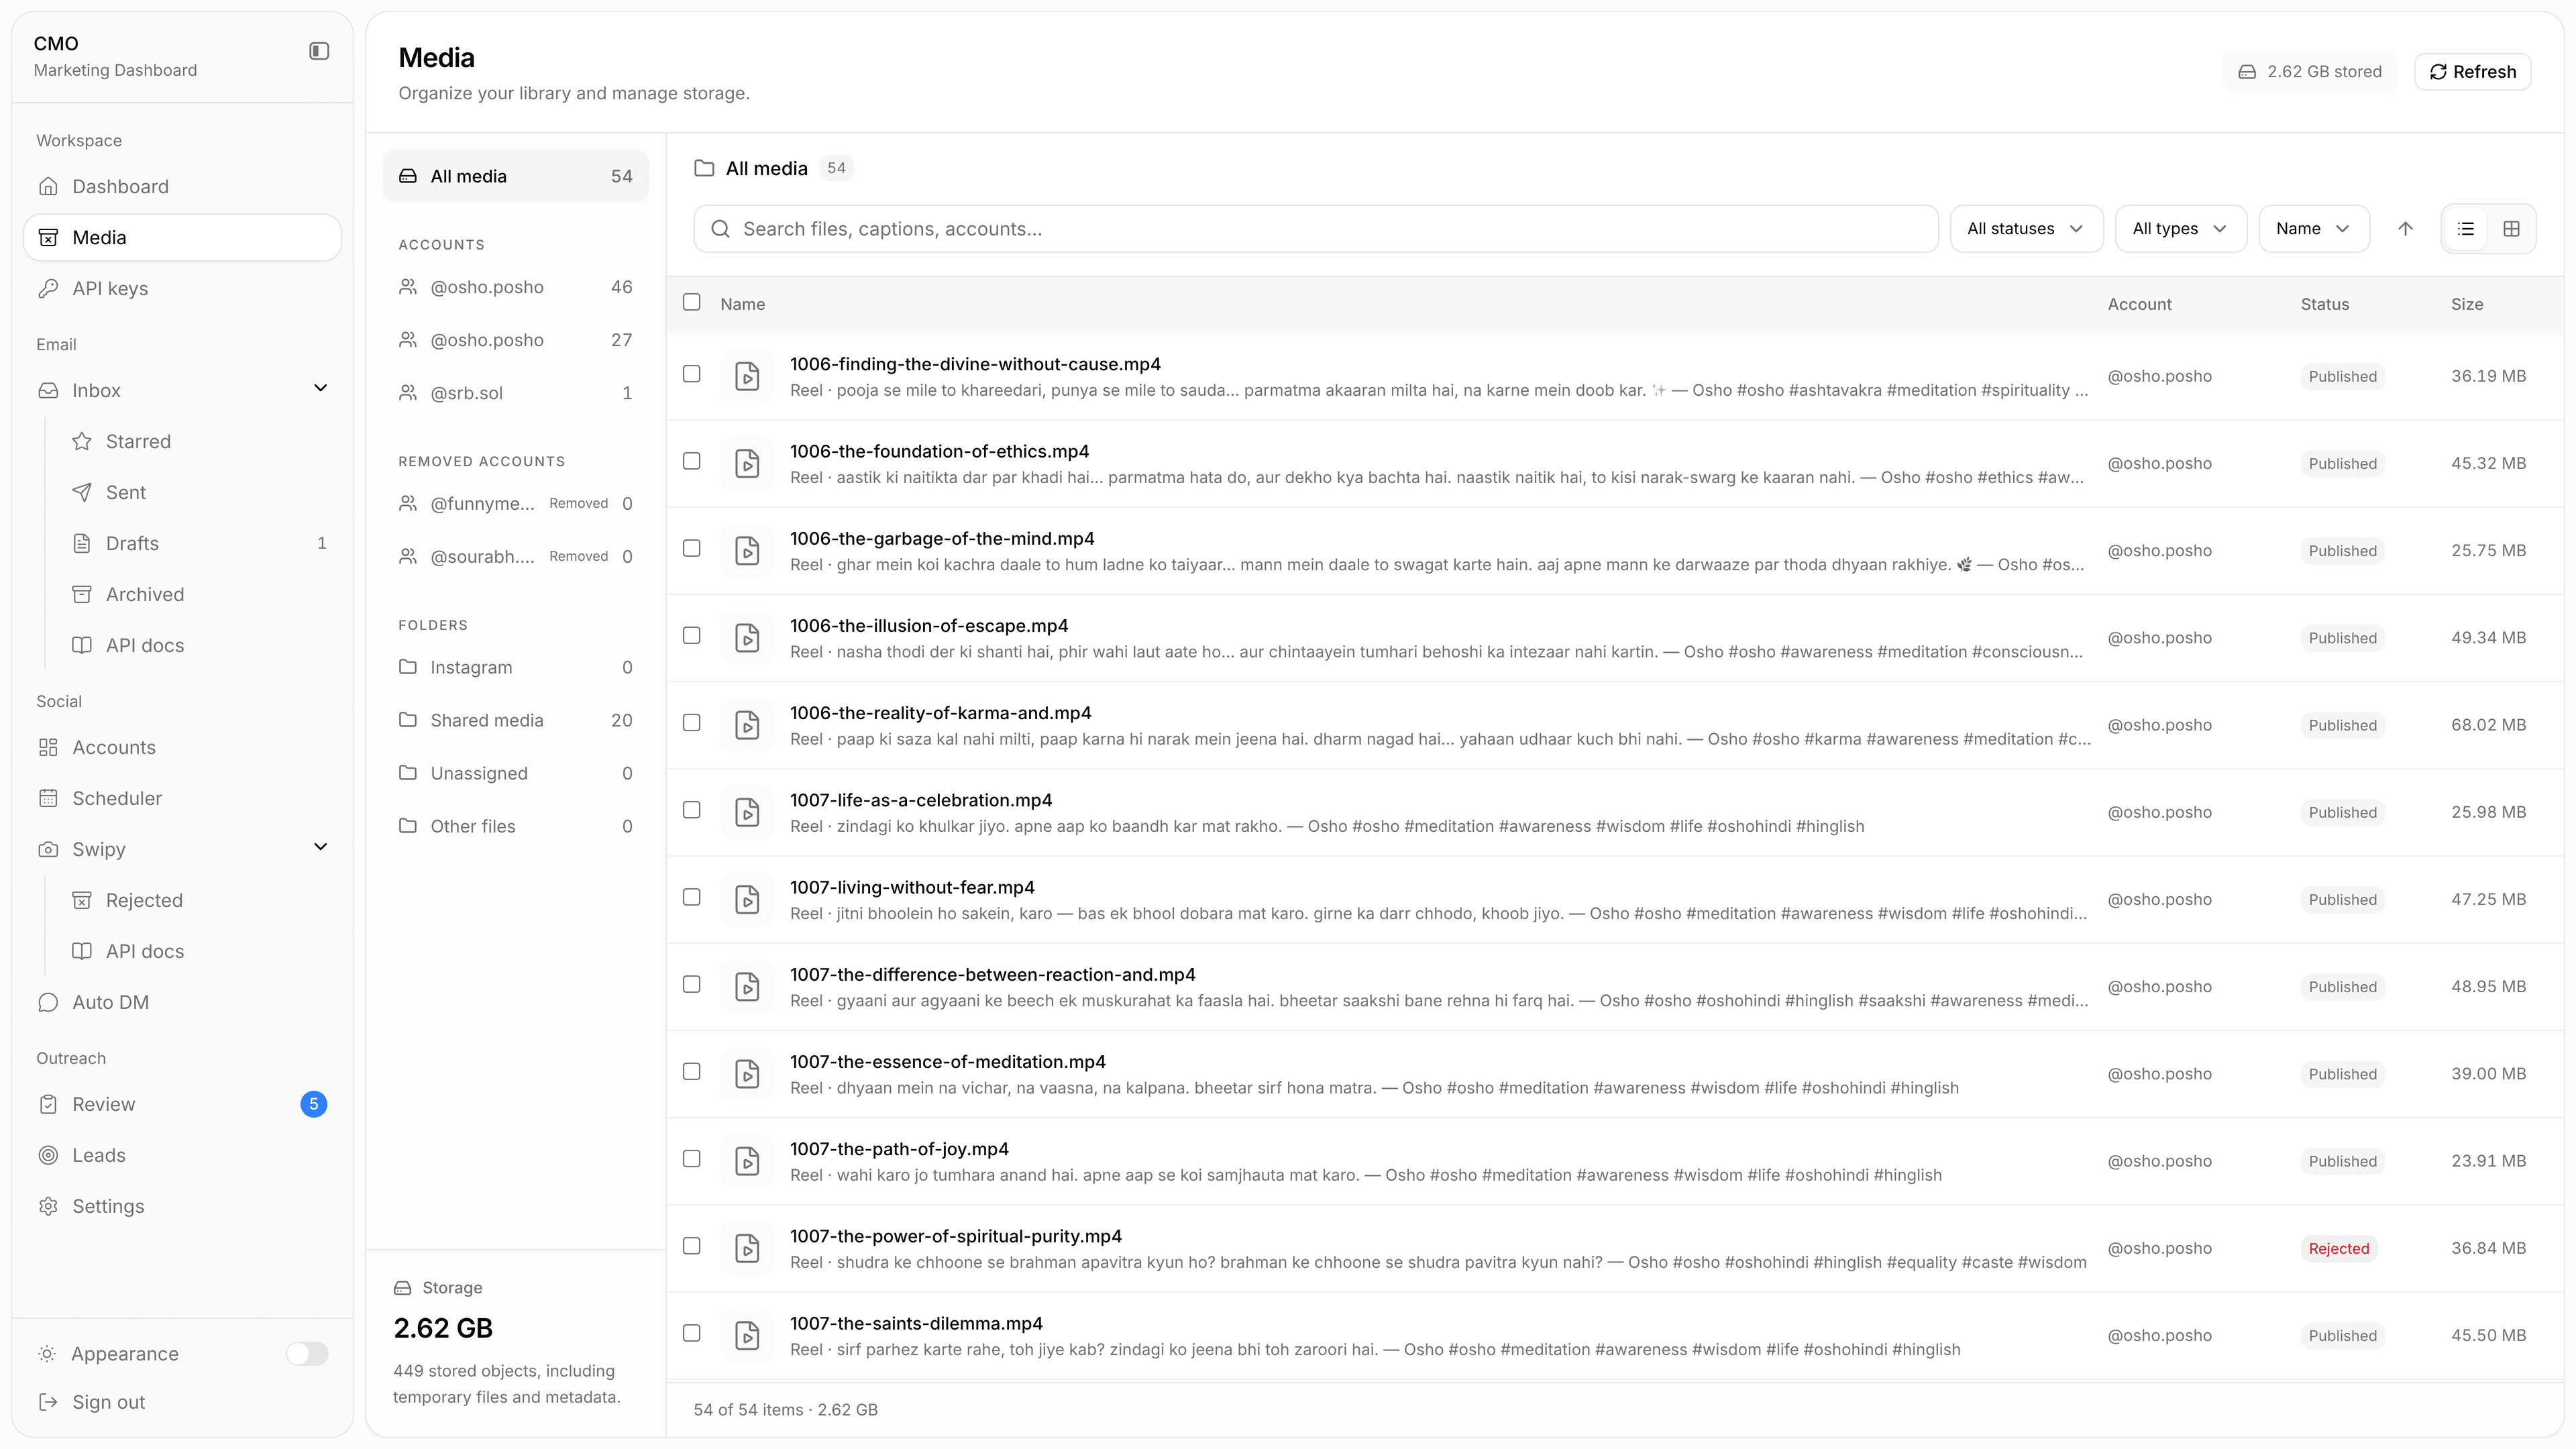
Task: Click the star icon beside Starred
Action: [82, 441]
